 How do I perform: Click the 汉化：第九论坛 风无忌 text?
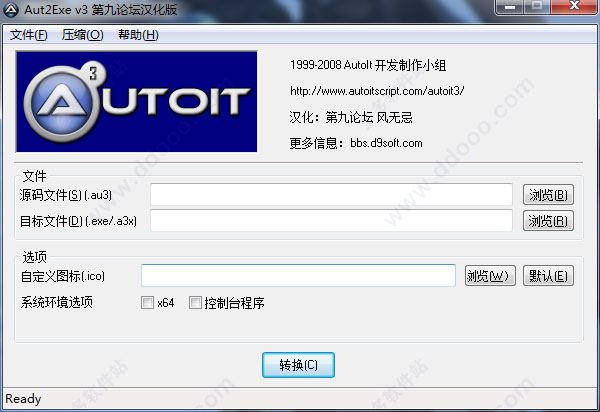(x=351, y=117)
